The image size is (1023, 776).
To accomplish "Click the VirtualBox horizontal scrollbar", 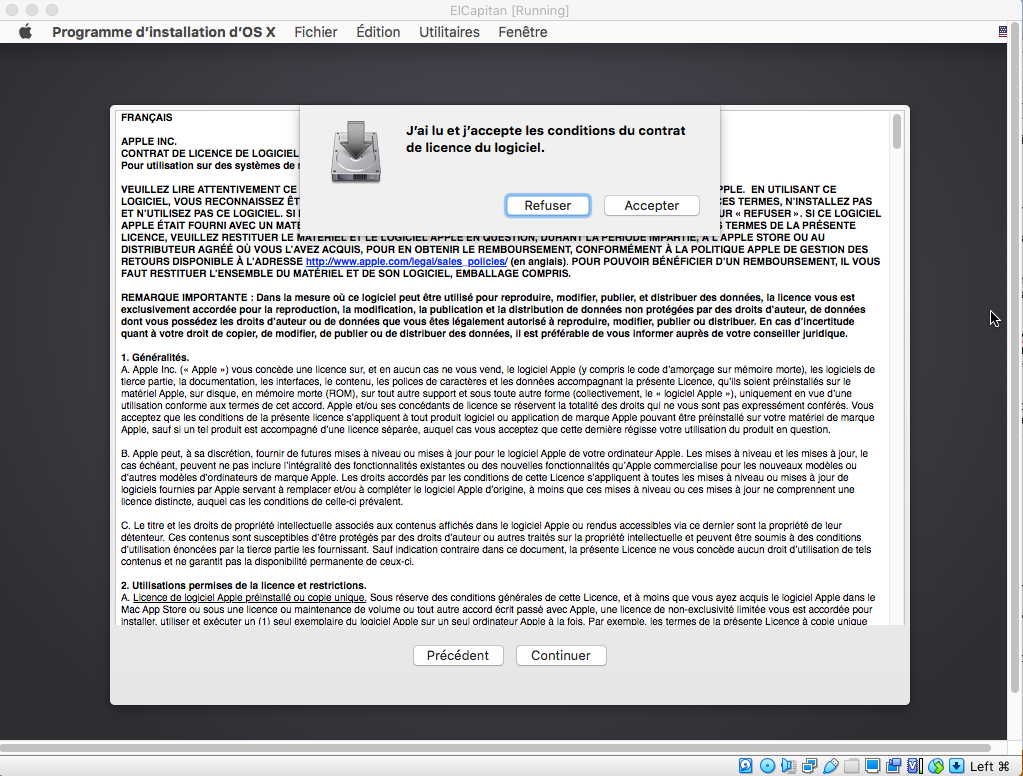I will pos(496,747).
